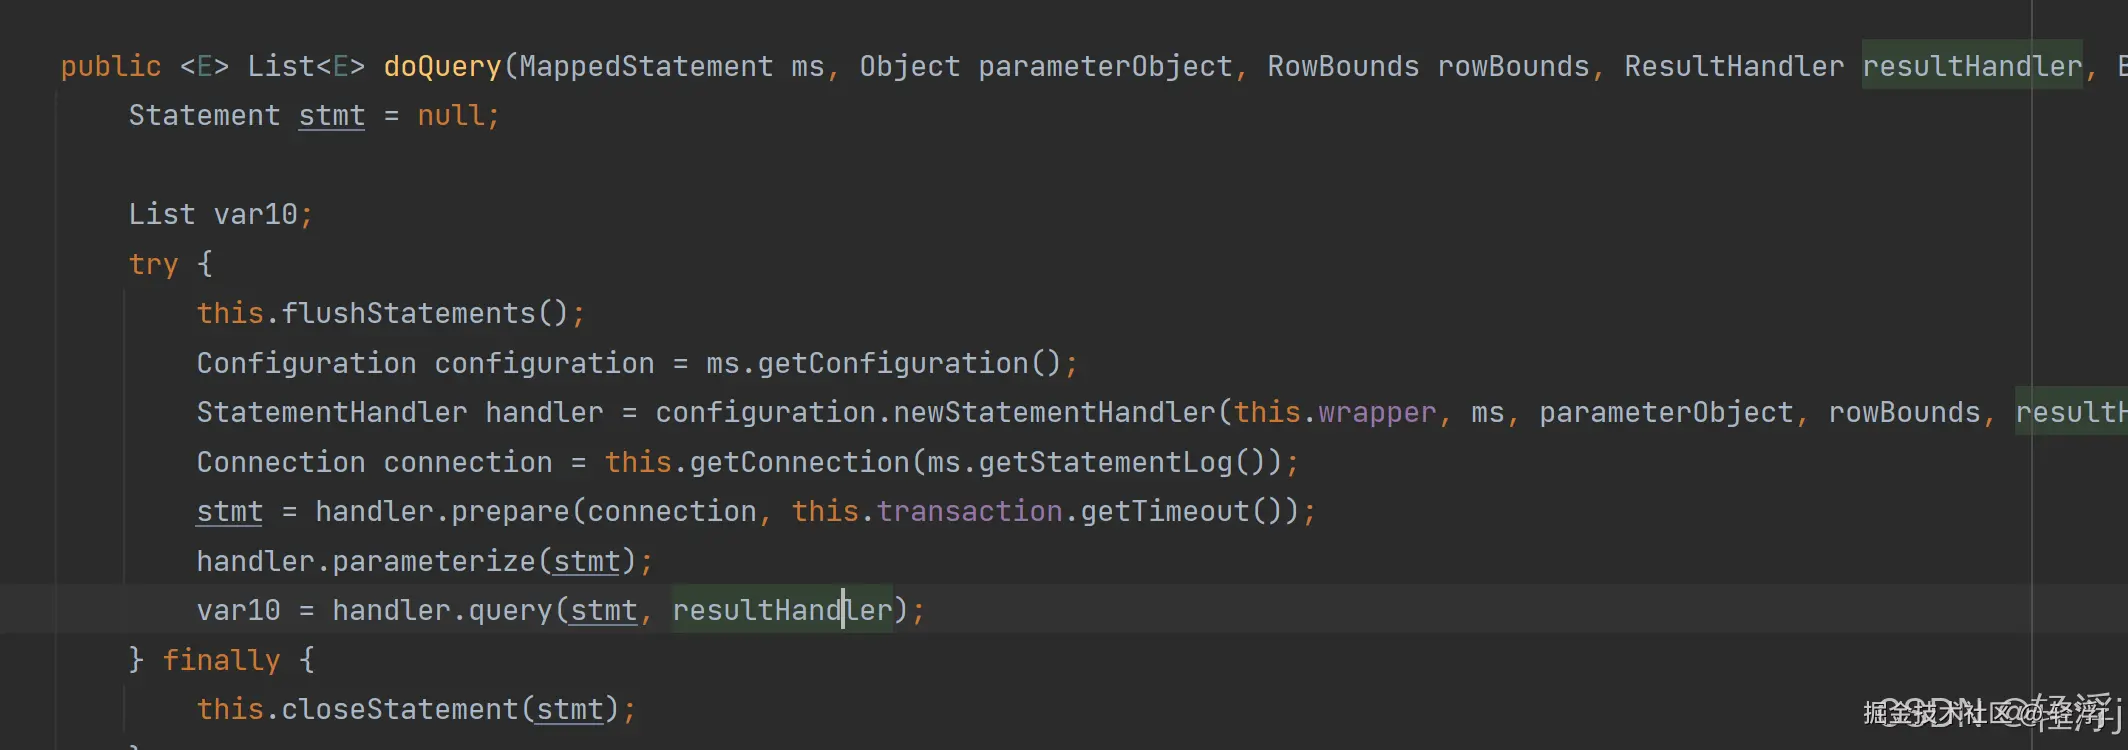Click 'Connection' type in connection declaration
Image resolution: width=2128 pixels, height=750 pixels.
tap(281, 462)
